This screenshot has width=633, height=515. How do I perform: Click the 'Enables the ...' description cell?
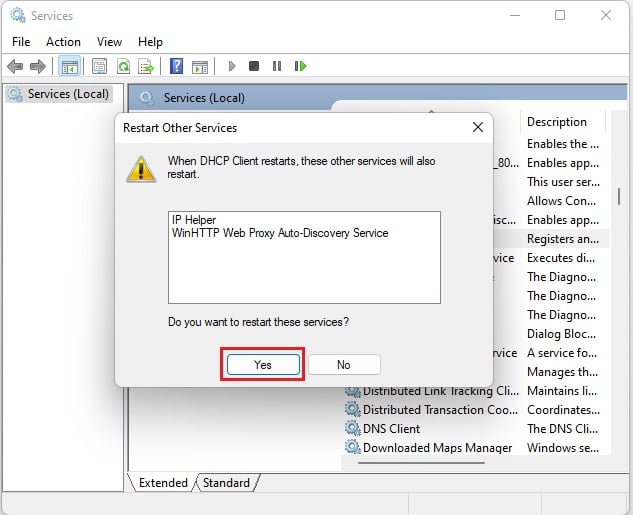pyautogui.click(x=563, y=144)
